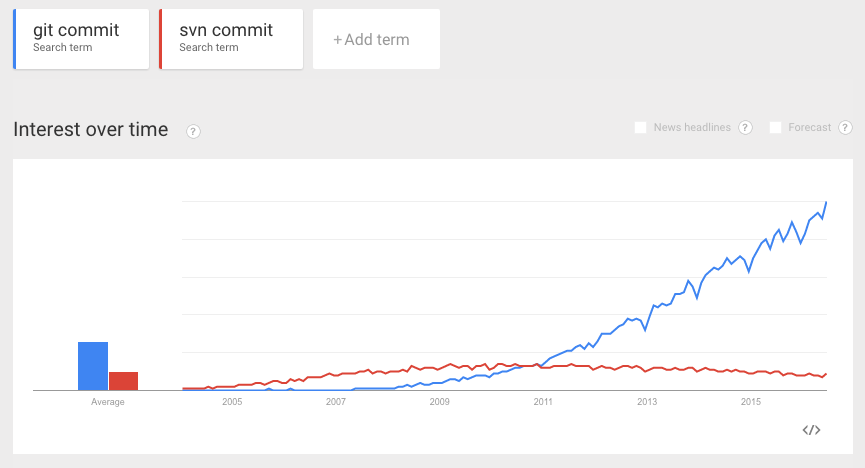Click the 2015 label on time axis
The image size is (865, 468).
(x=751, y=402)
